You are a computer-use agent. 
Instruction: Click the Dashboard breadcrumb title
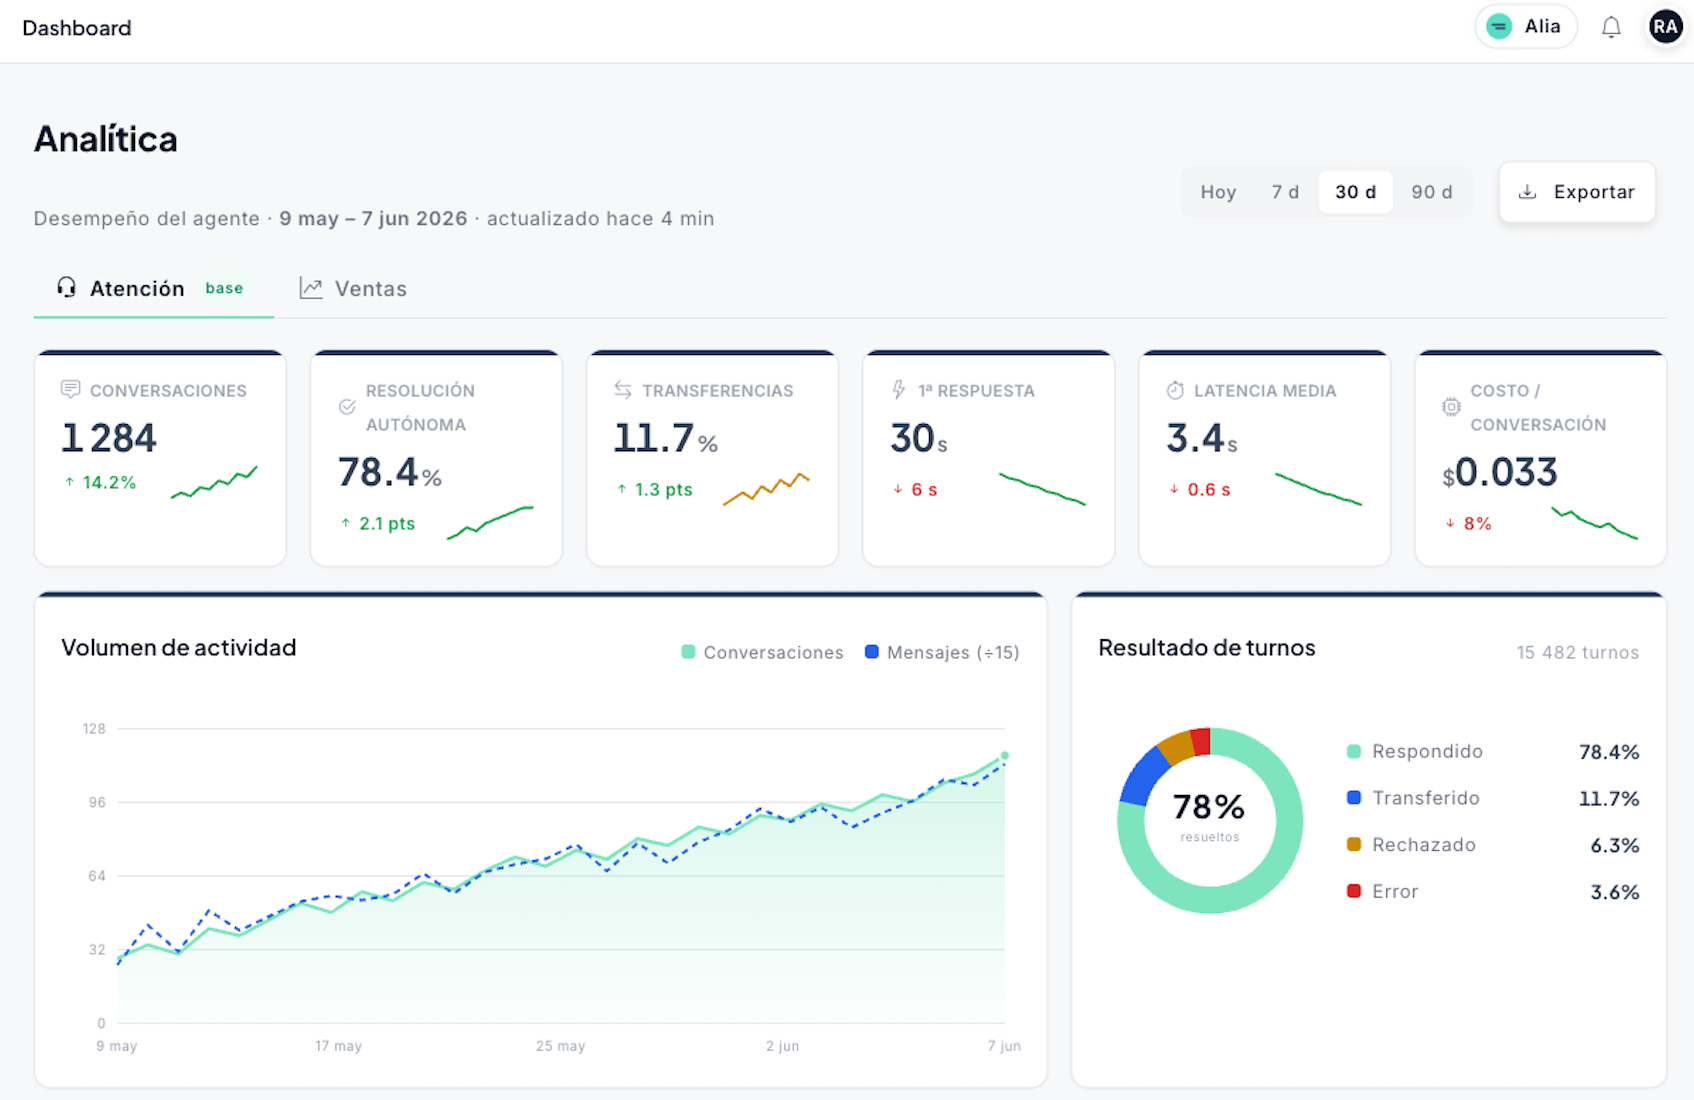77,28
